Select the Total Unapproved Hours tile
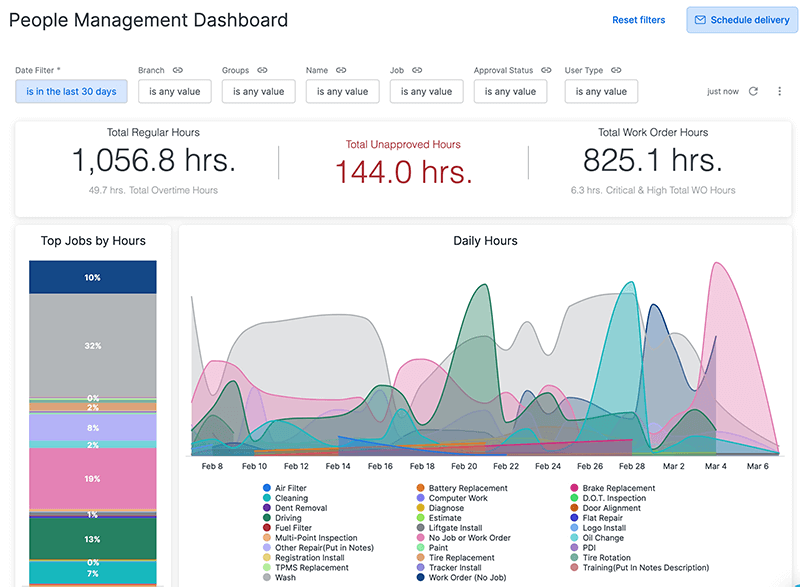 pyautogui.click(x=403, y=158)
